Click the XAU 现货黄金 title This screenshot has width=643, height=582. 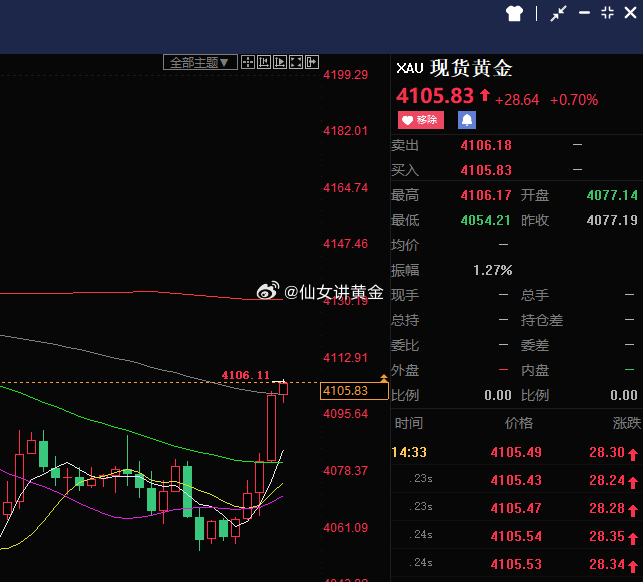[454, 68]
